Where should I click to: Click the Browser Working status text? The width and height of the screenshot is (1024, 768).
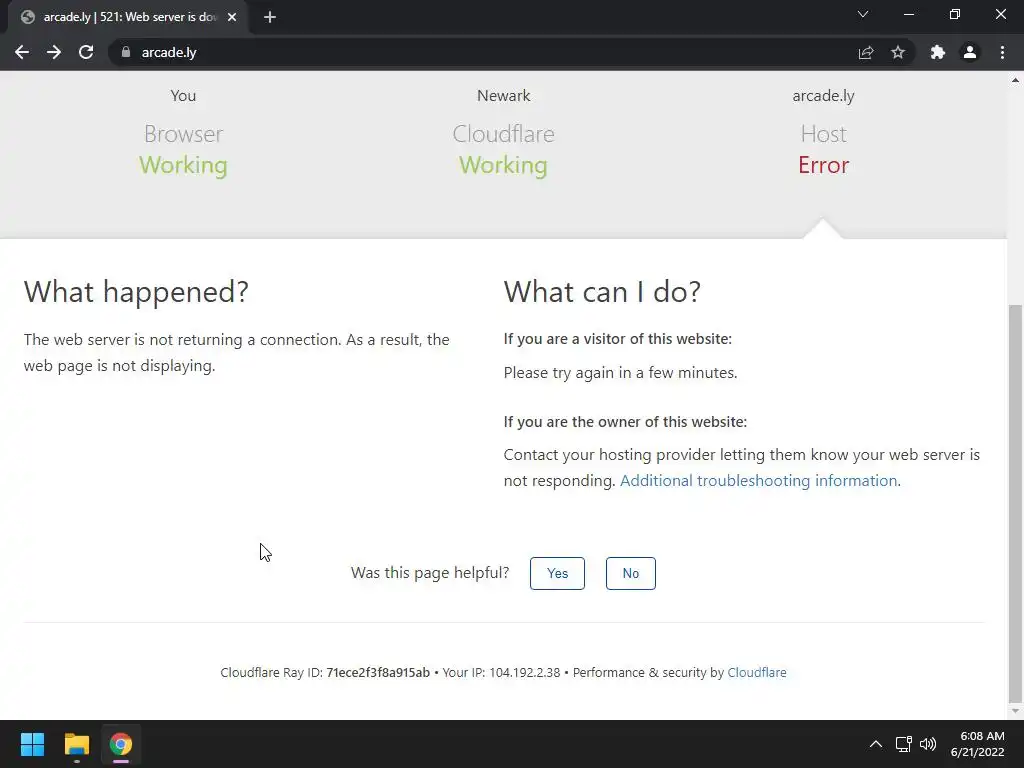click(184, 165)
